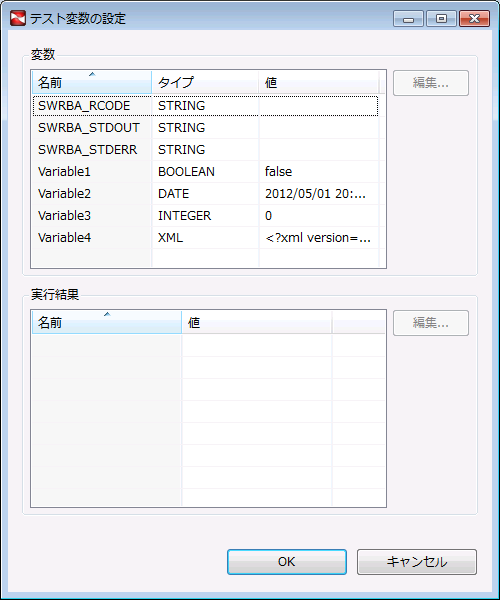Sort variables by 名前 column header

click(x=92, y=82)
